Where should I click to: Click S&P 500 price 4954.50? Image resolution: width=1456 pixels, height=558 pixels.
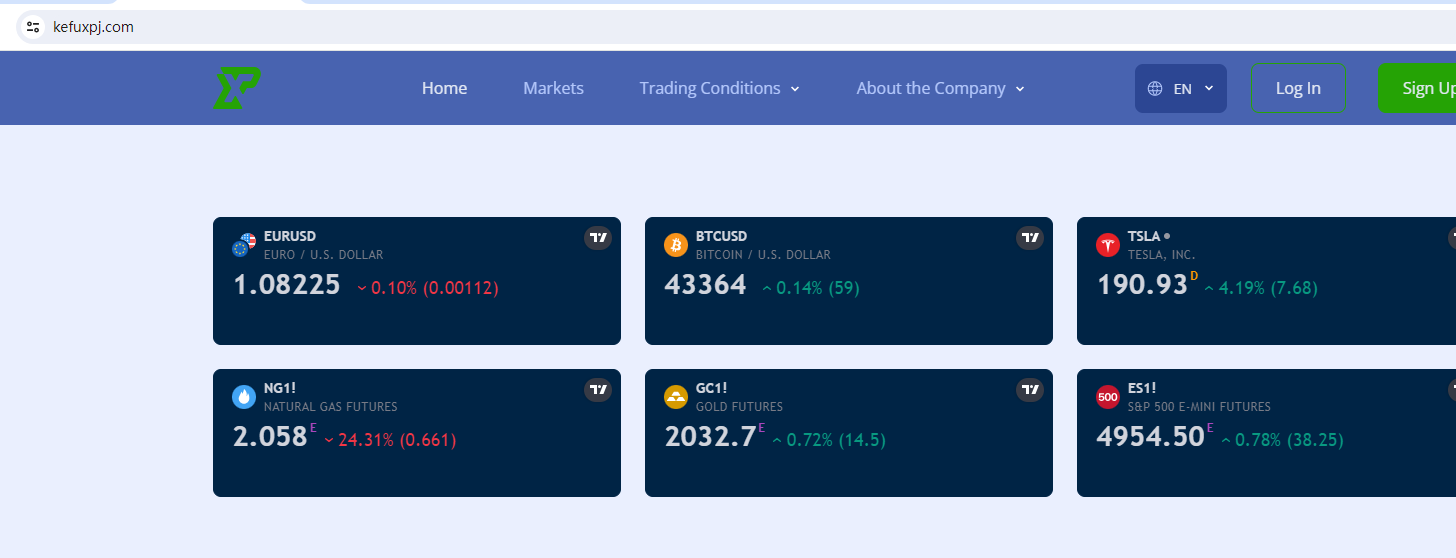click(1151, 437)
